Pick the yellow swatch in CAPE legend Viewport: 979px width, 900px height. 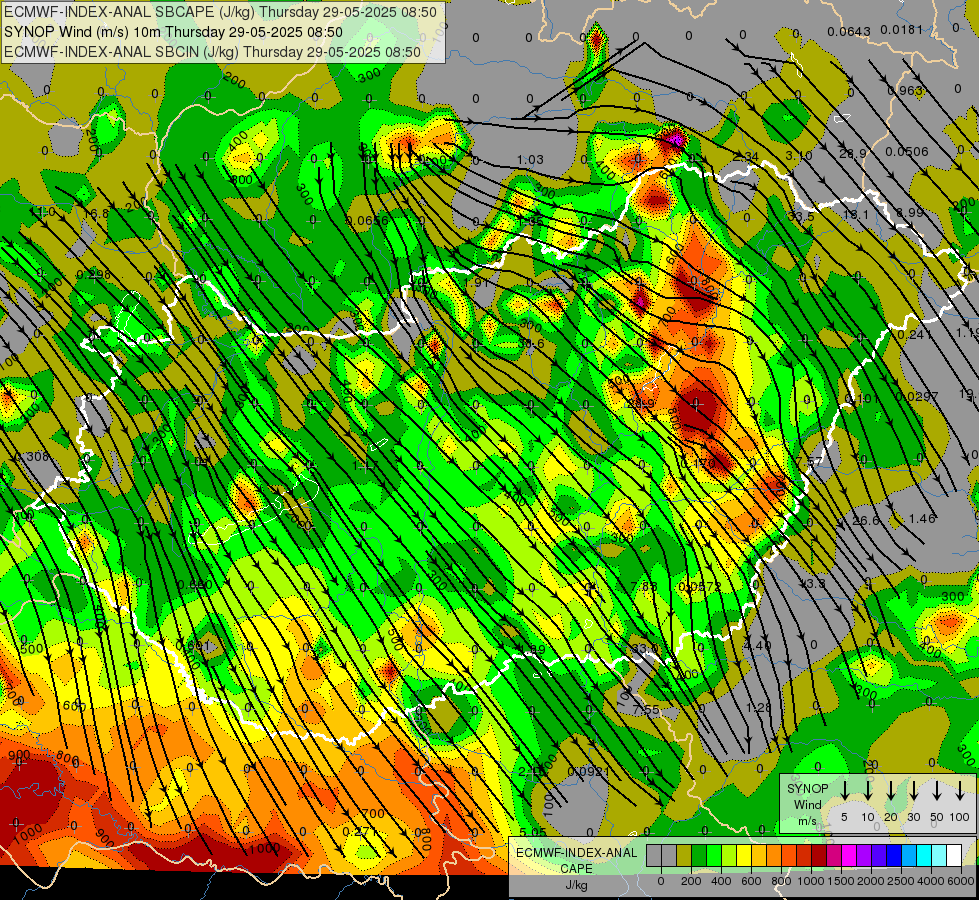click(x=744, y=856)
